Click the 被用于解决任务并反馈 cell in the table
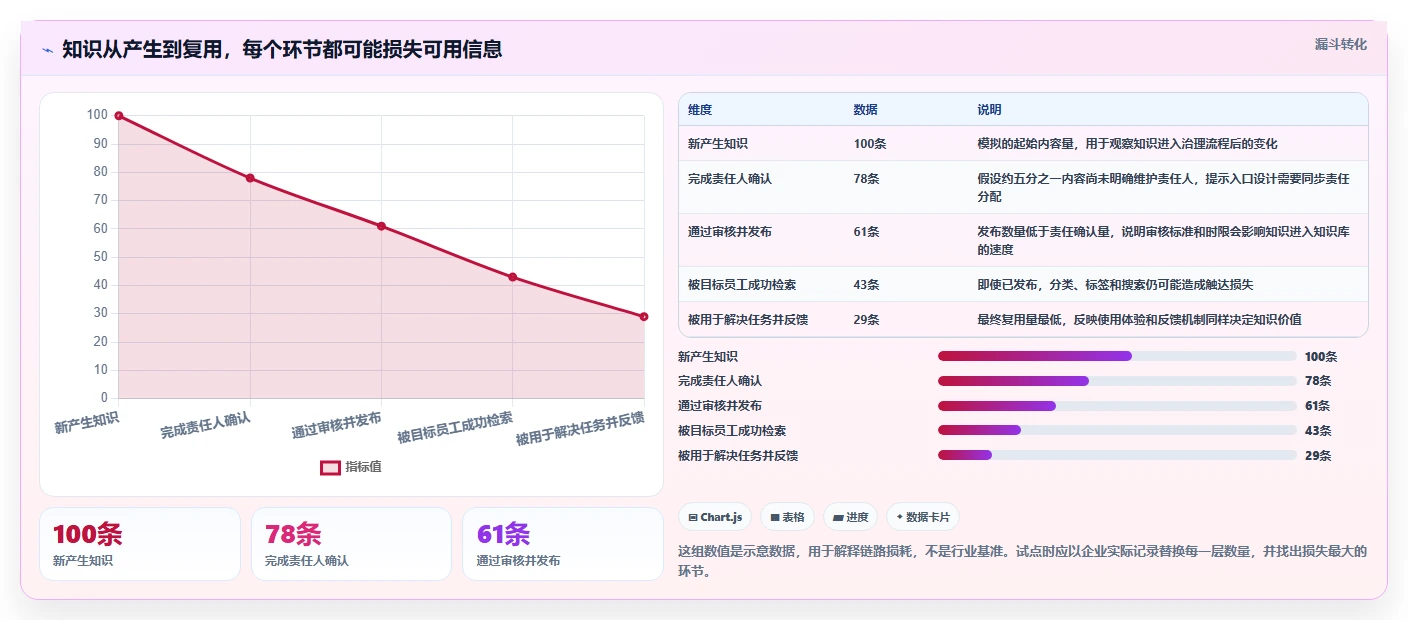Viewport: 1408px width, 620px height. [x=748, y=320]
